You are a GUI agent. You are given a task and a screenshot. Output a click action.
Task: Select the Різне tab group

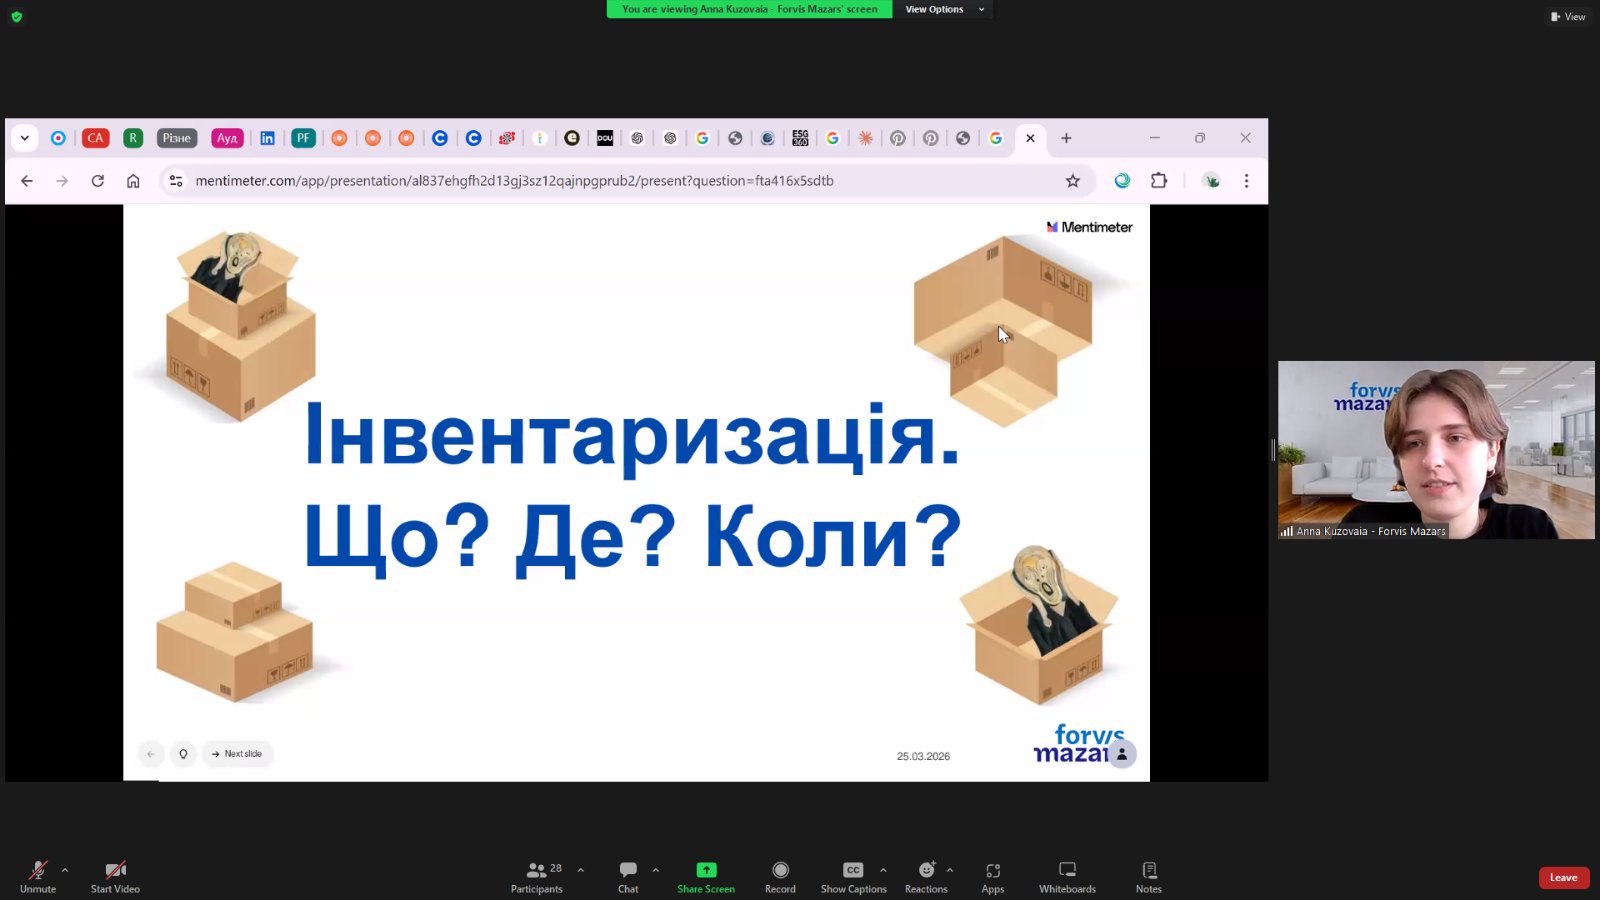(x=176, y=138)
